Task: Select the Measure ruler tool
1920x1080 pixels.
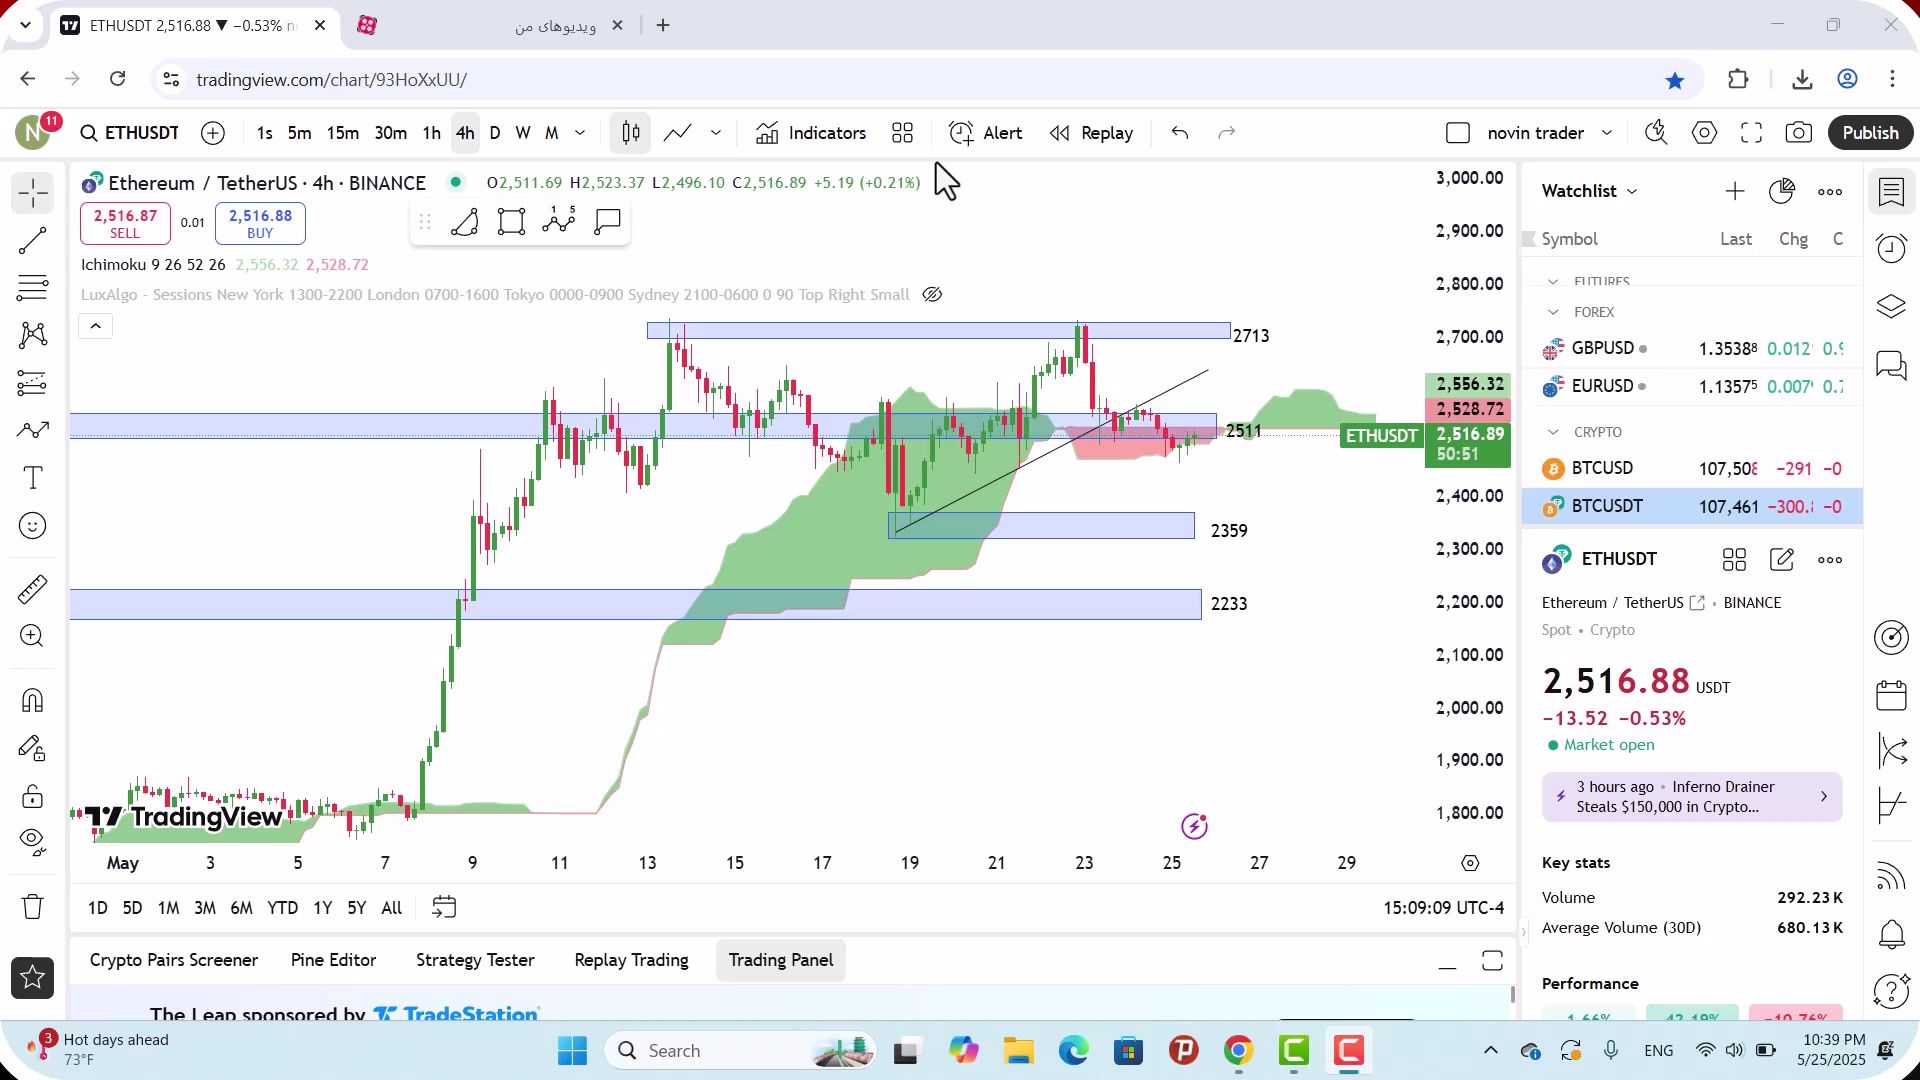Action: pyautogui.click(x=33, y=589)
